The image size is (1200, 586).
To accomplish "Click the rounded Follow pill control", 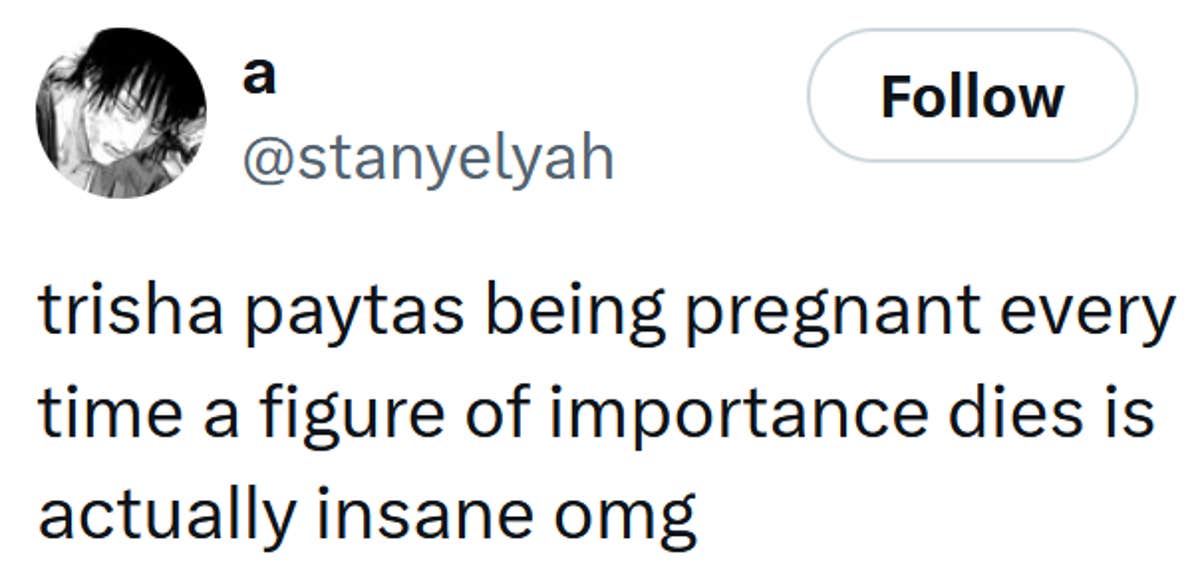I will point(971,96).
